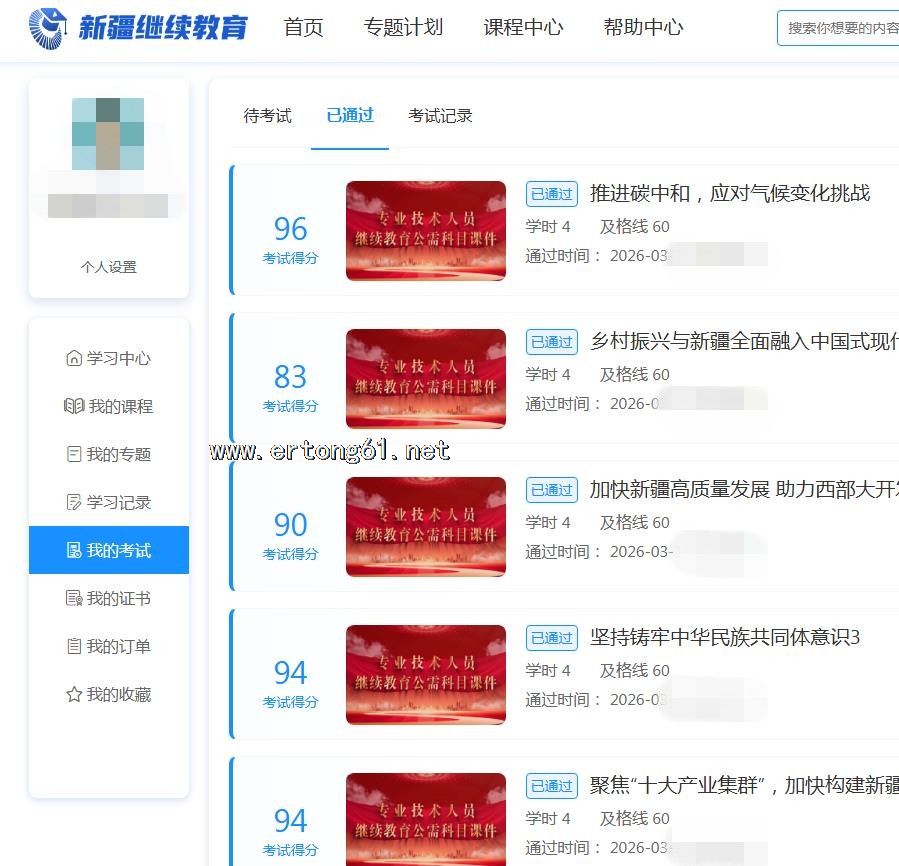Click thumbnail of 坚持铸牢中华民族共同体意识3 course
This screenshot has height=866, width=899.
(x=425, y=674)
